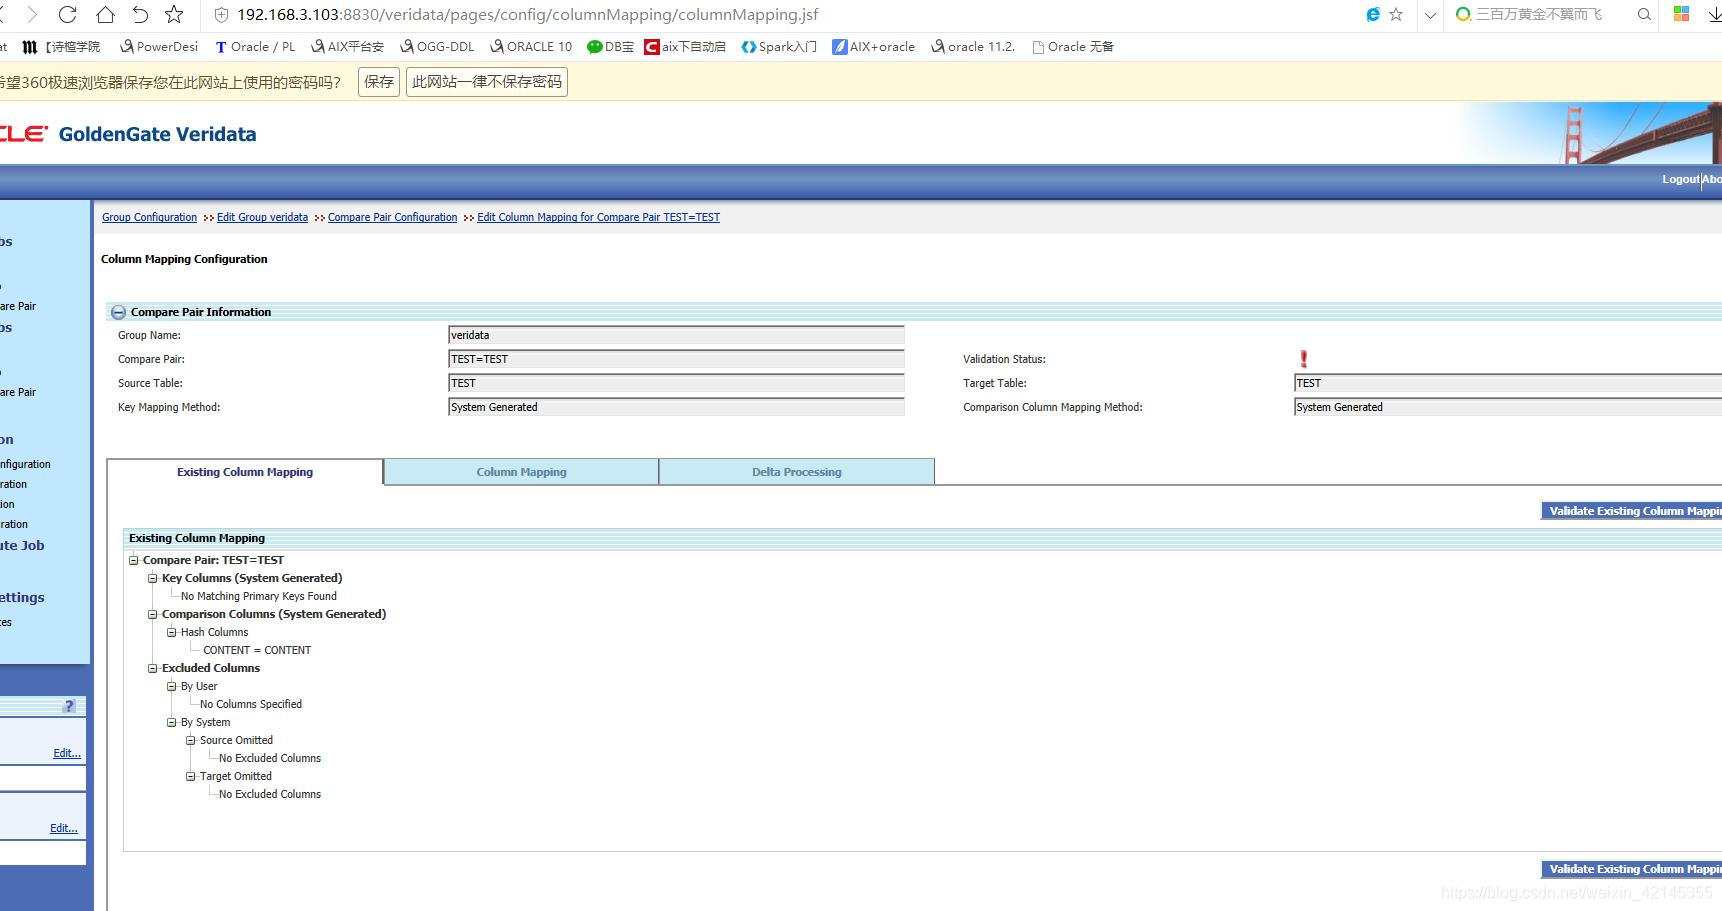This screenshot has width=1722, height=911.
Task: Click the sidebar help question mark icon
Action: (x=69, y=706)
